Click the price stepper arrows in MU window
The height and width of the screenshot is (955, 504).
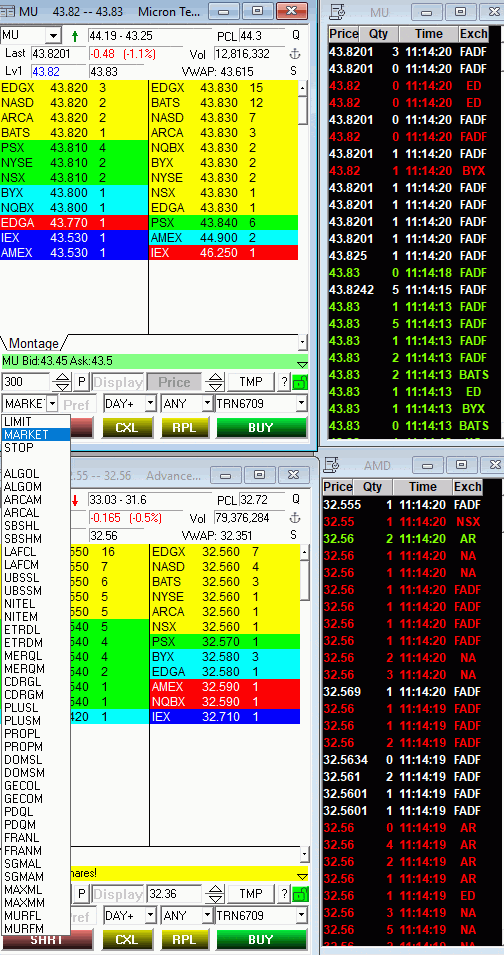pos(215,382)
